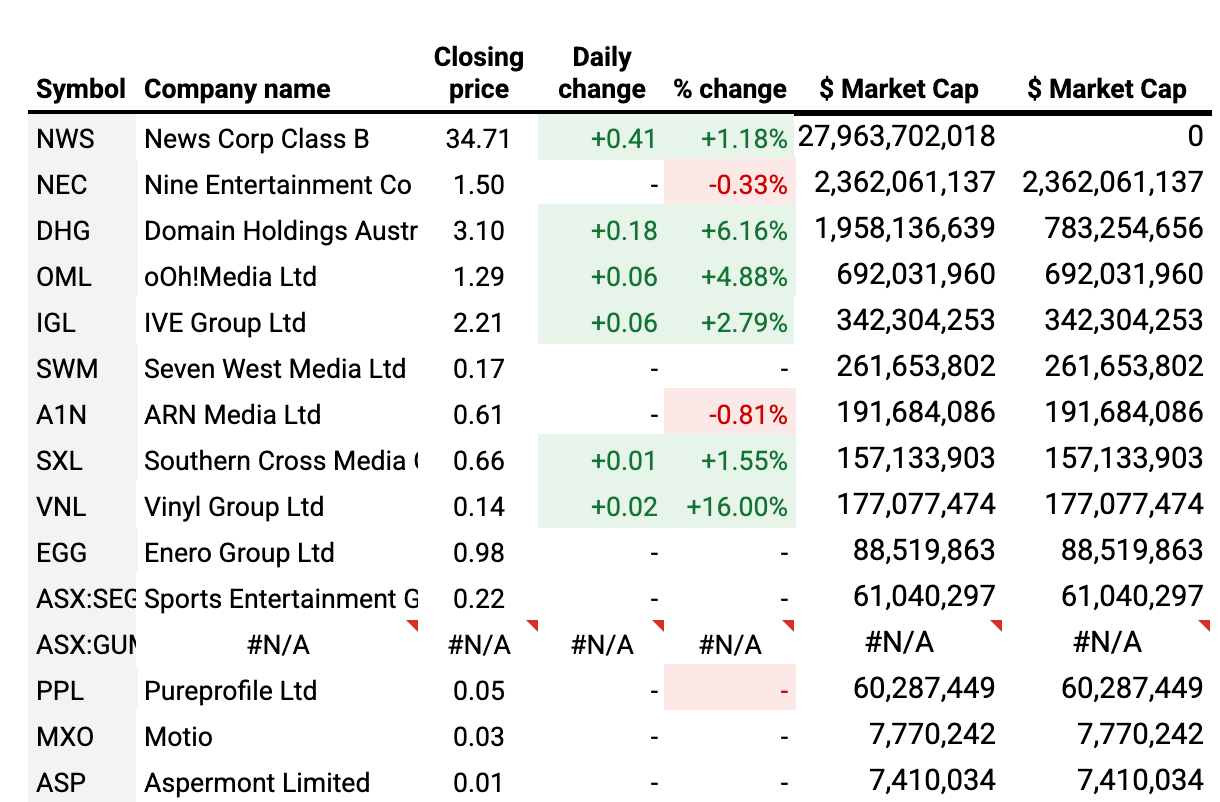The height and width of the screenshot is (802, 1220).
Task: Select the +4.88% change cell
Action: [x=729, y=276]
